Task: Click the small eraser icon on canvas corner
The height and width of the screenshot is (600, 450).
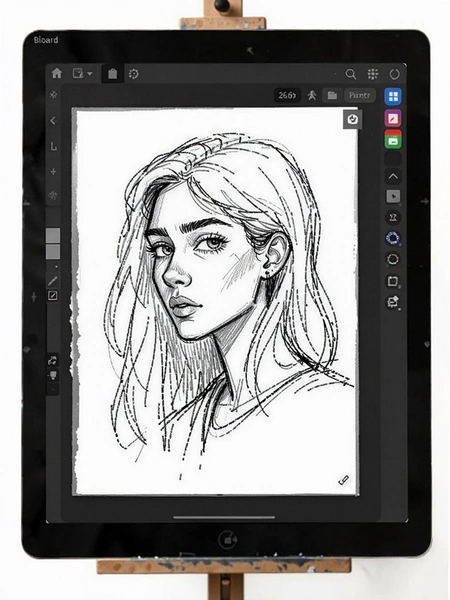Action: coord(344,479)
